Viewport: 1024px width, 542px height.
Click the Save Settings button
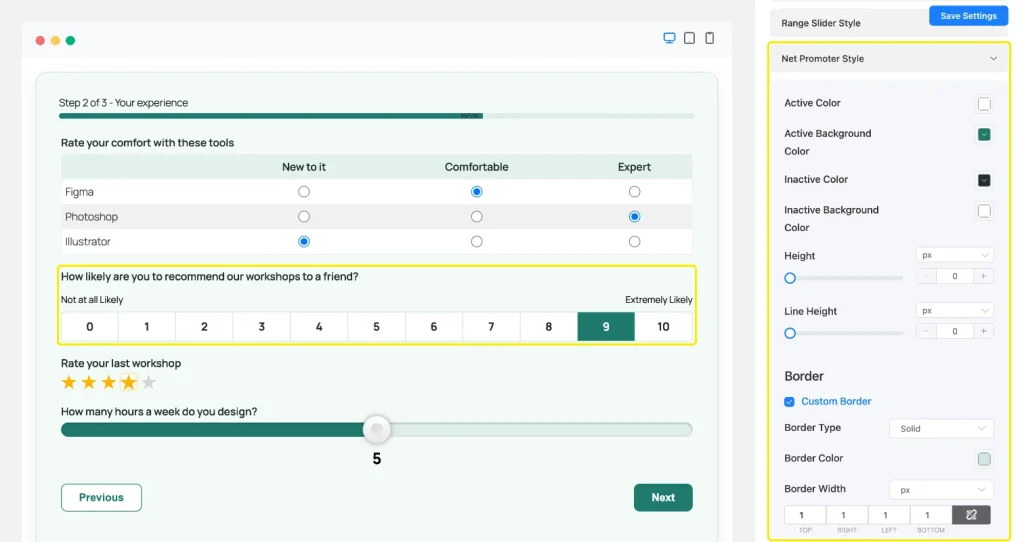tap(968, 16)
